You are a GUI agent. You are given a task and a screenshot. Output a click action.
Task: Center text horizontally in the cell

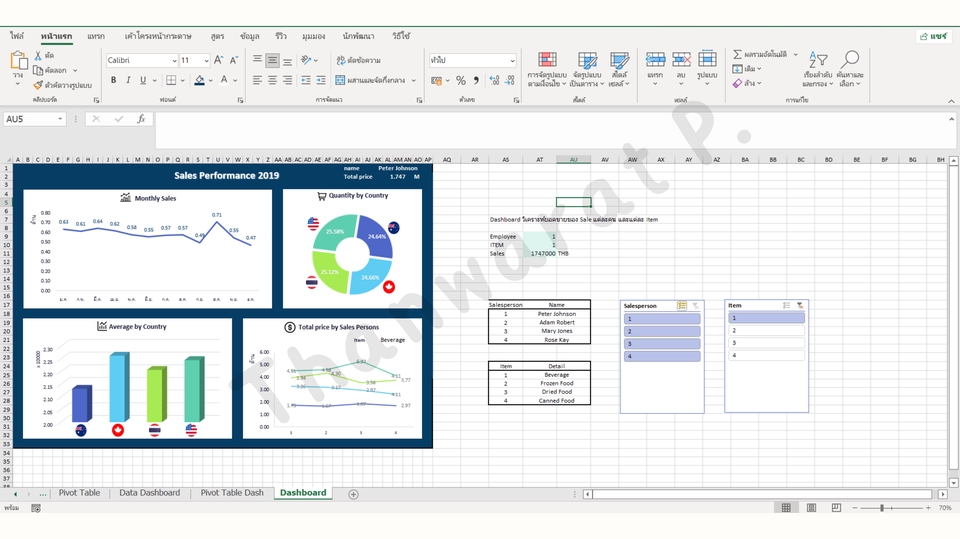point(272,80)
